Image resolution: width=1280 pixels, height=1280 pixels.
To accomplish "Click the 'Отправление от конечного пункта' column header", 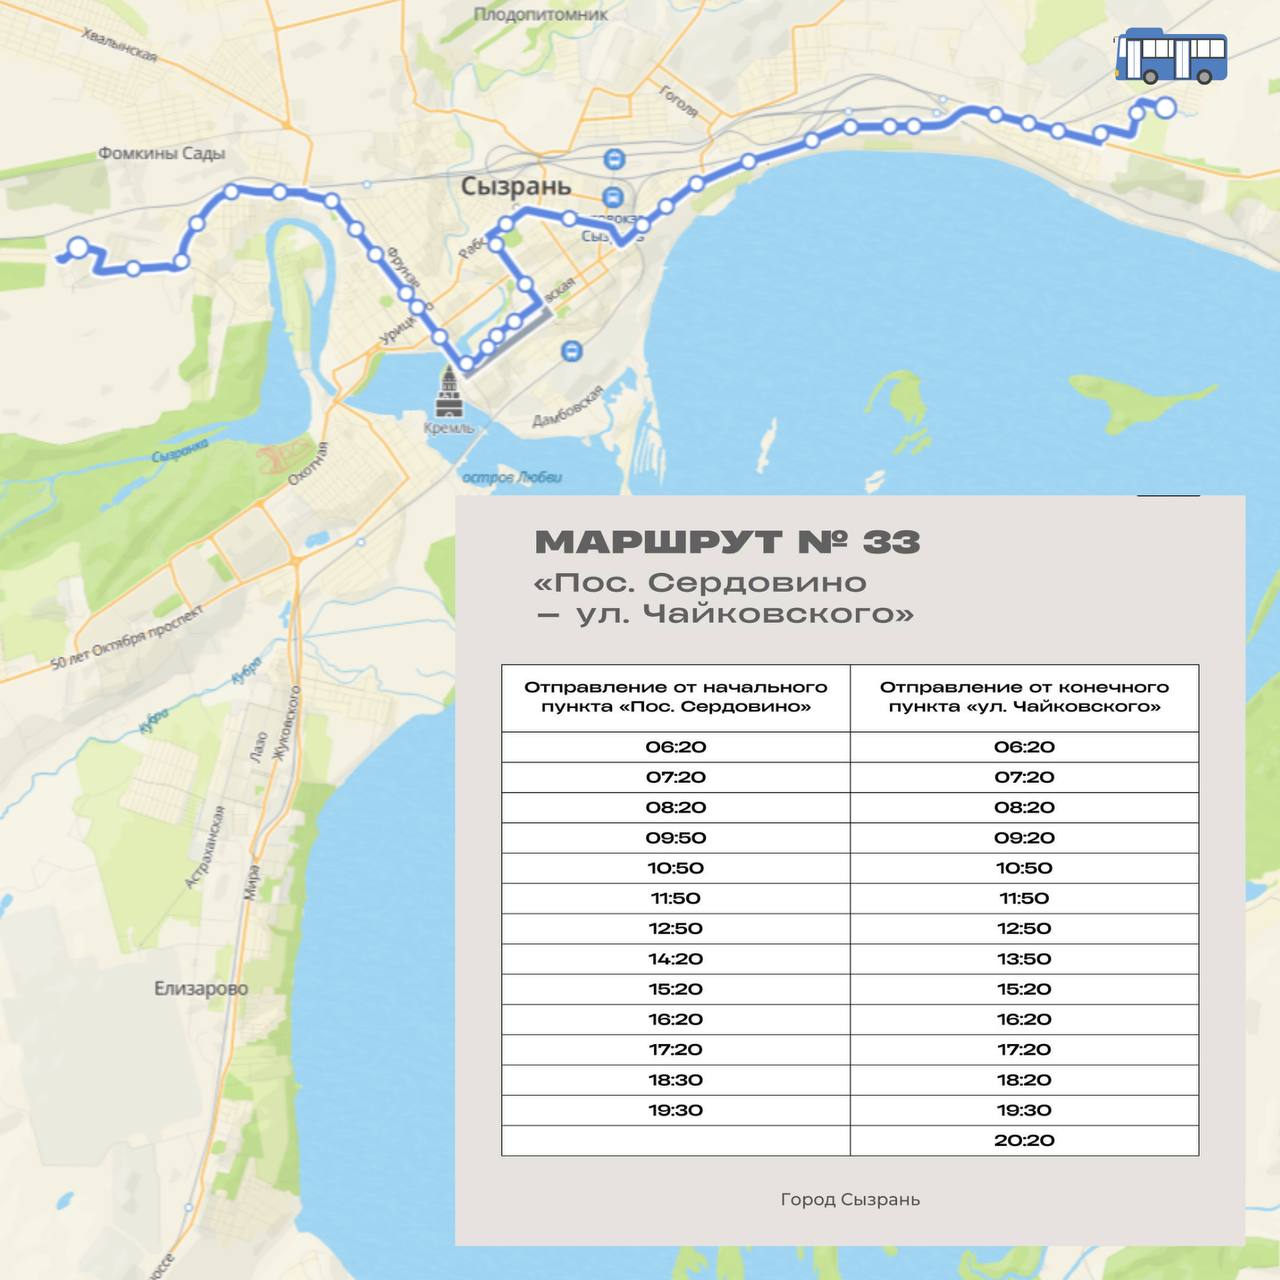I will [1024, 697].
